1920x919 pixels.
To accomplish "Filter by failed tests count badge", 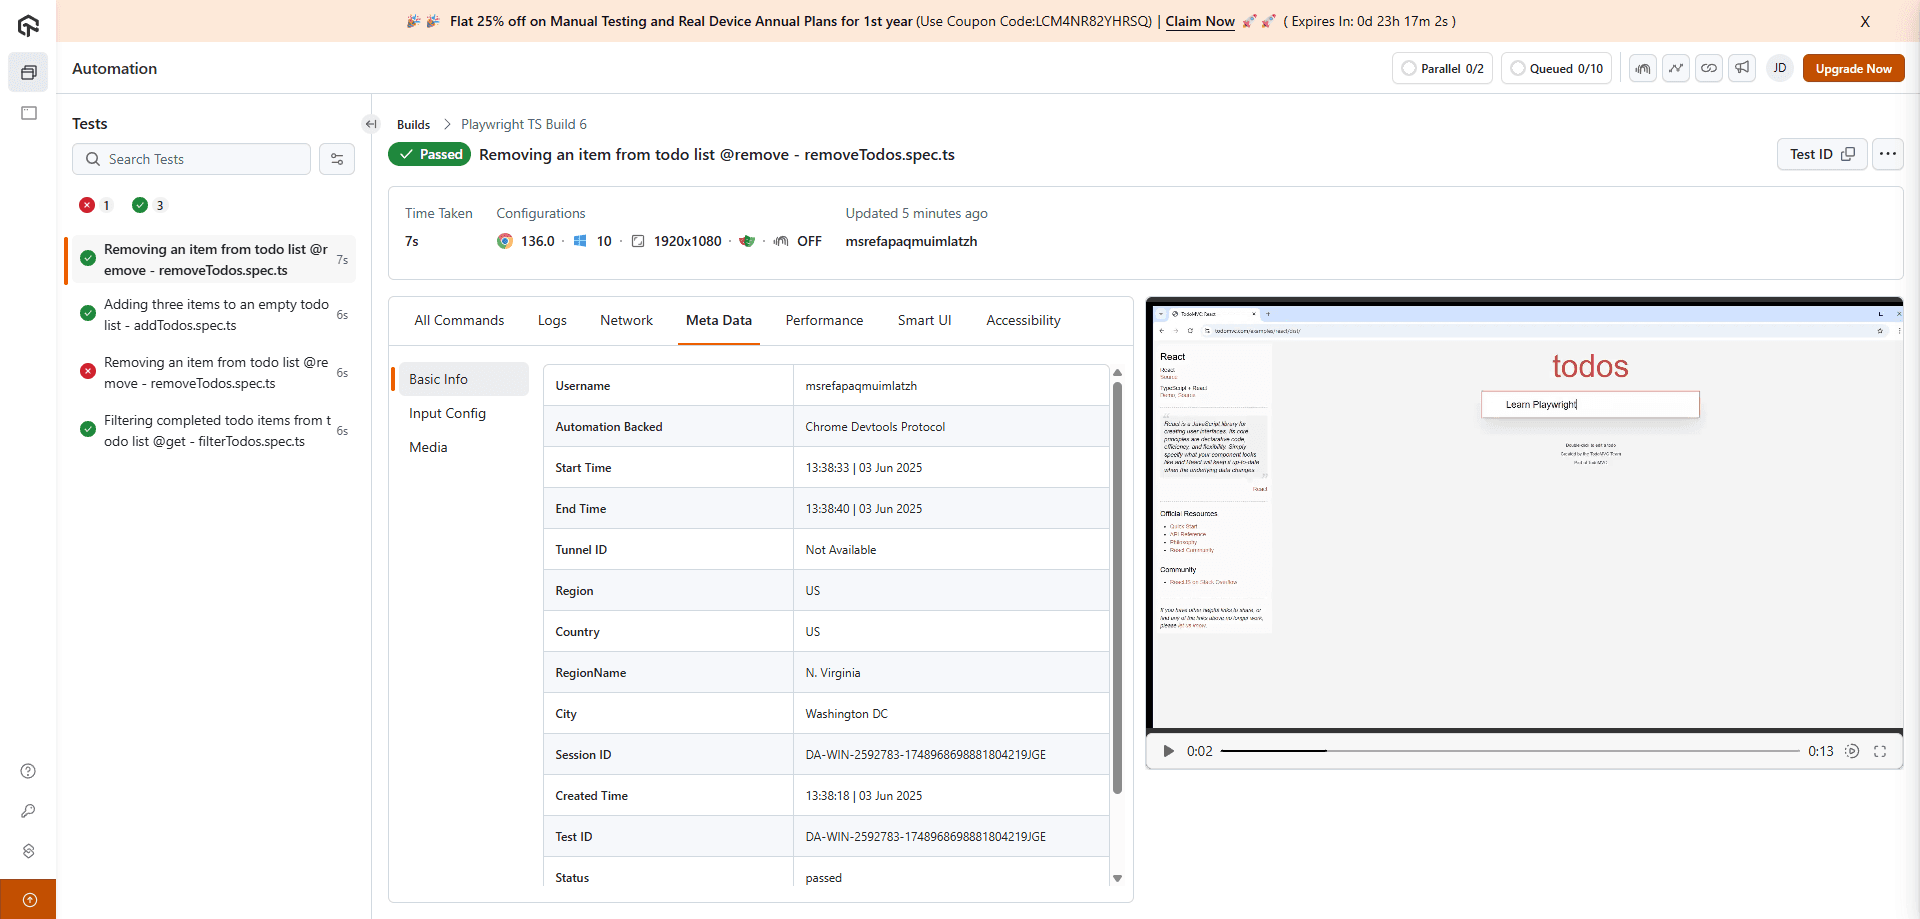I will (x=95, y=205).
